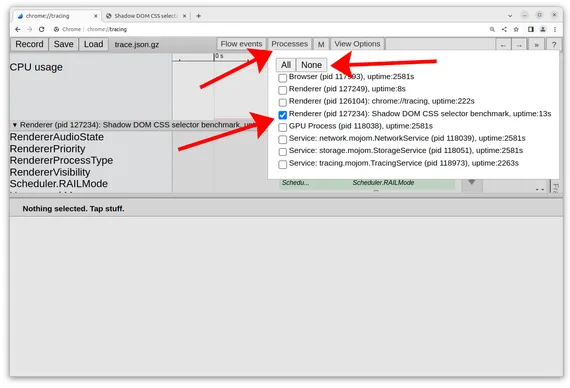The height and width of the screenshot is (388, 570).
Task: Go back in browser history
Action: [x=18, y=29]
